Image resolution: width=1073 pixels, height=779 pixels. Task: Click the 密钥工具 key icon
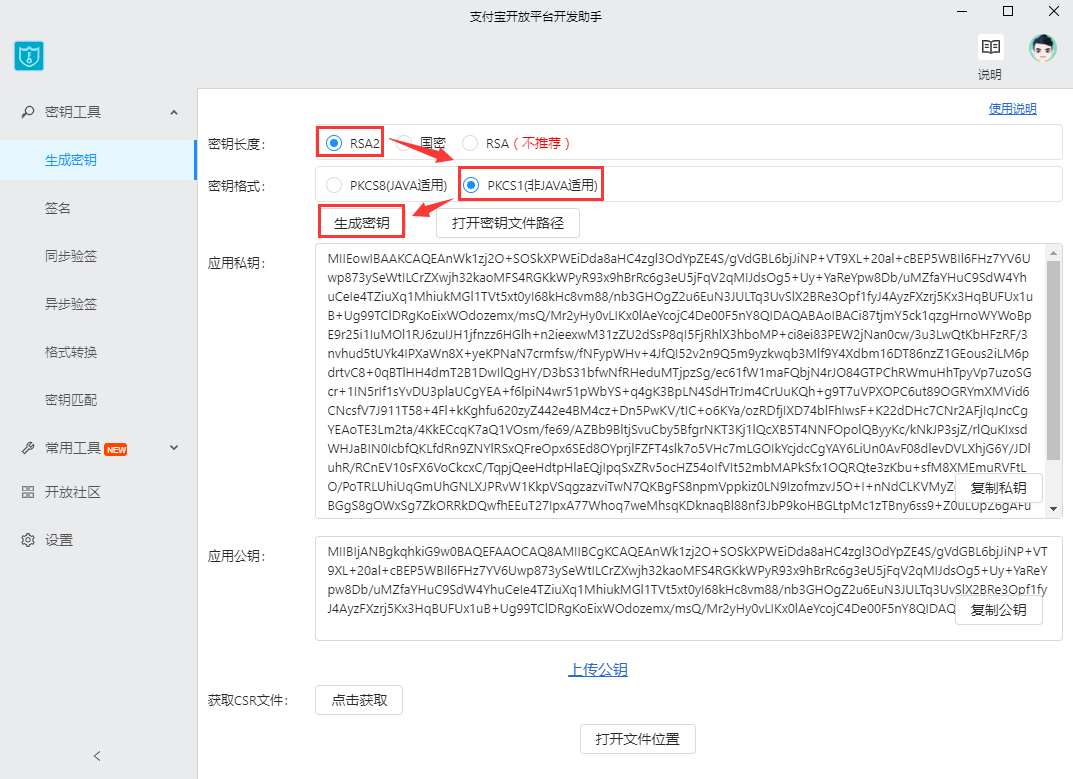click(28, 112)
